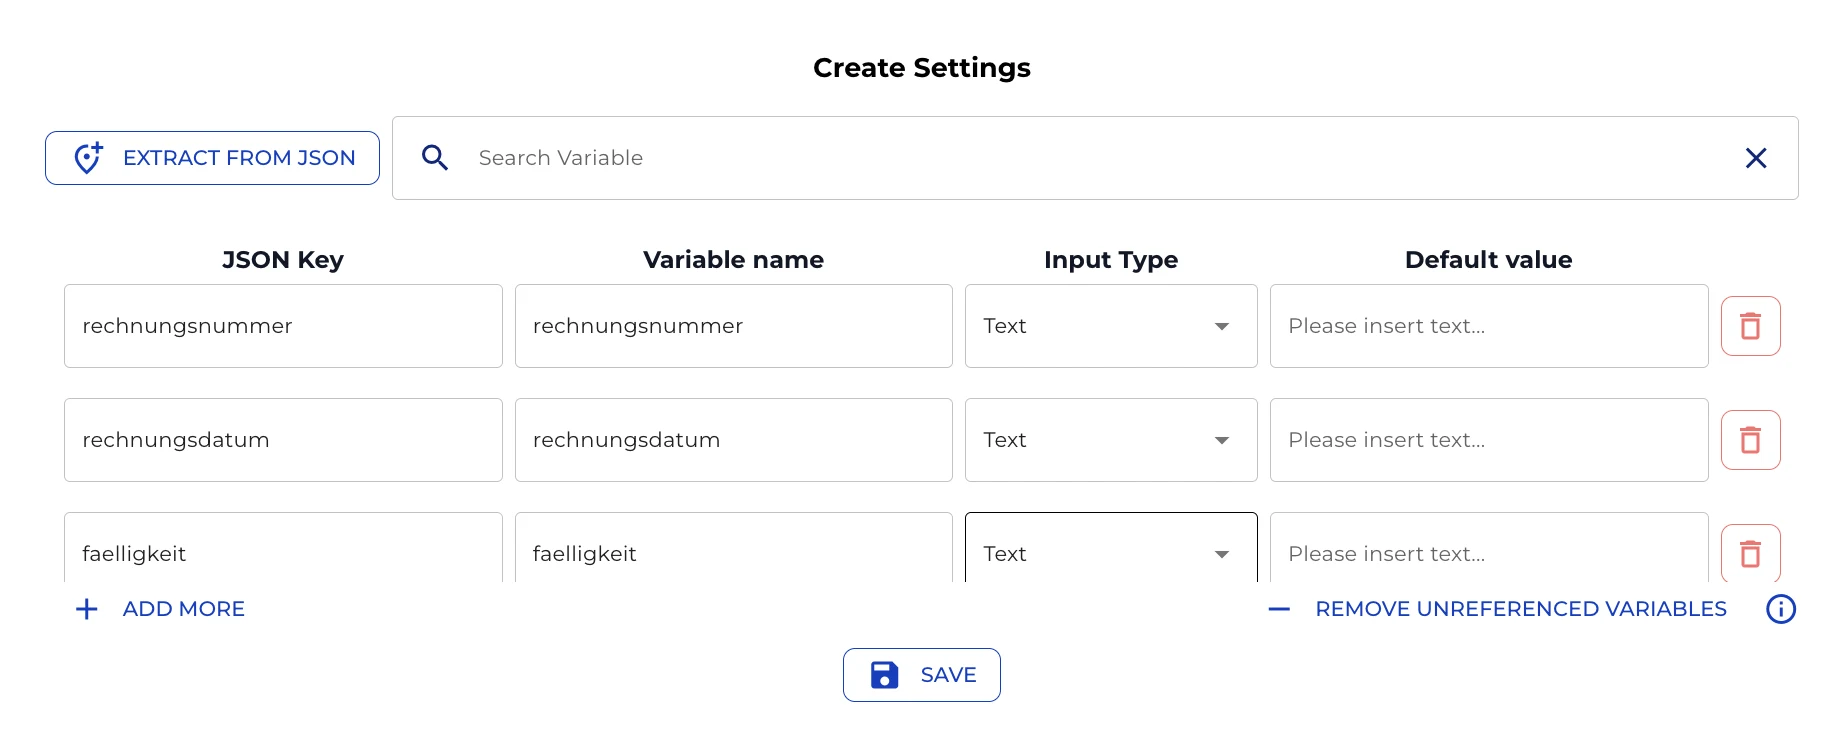Edit JSON Key field rechnungsdatum
Image resolution: width=1840 pixels, height=752 pixels.
point(283,440)
